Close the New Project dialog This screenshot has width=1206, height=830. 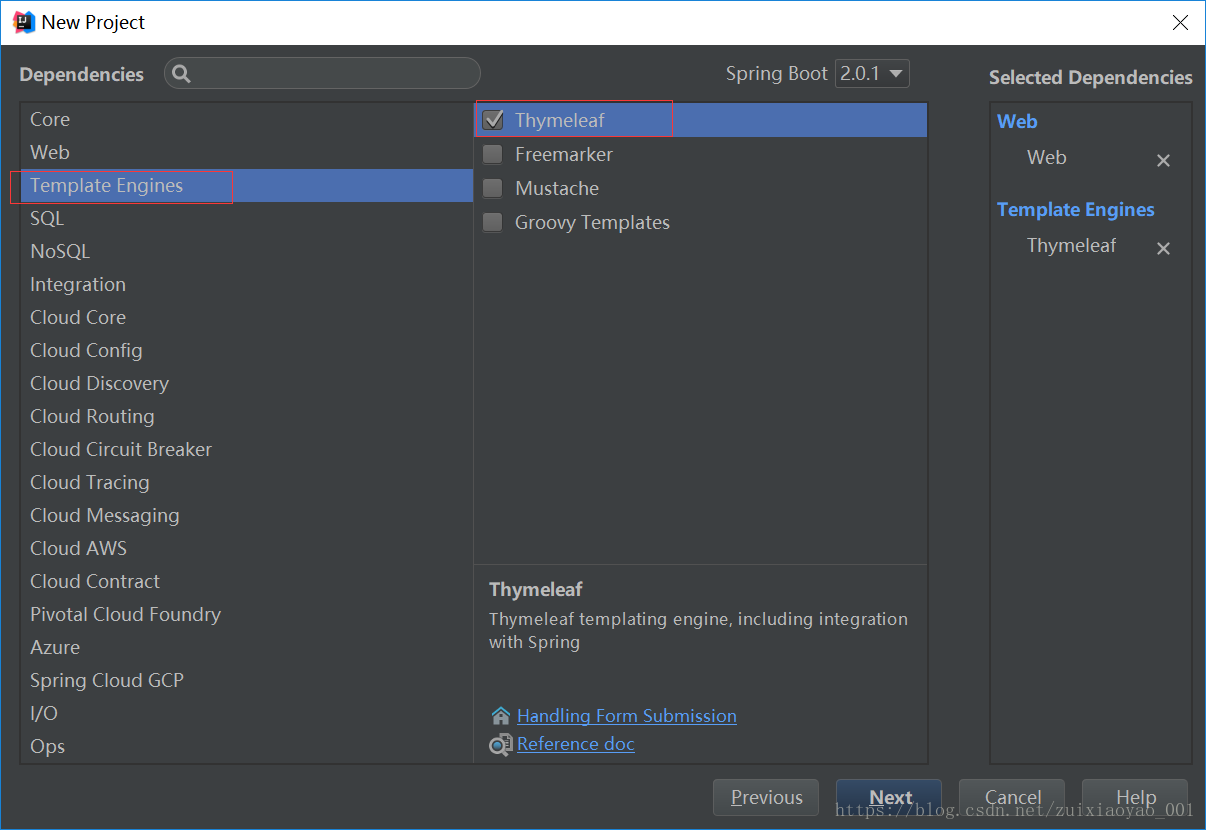(x=1180, y=22)
